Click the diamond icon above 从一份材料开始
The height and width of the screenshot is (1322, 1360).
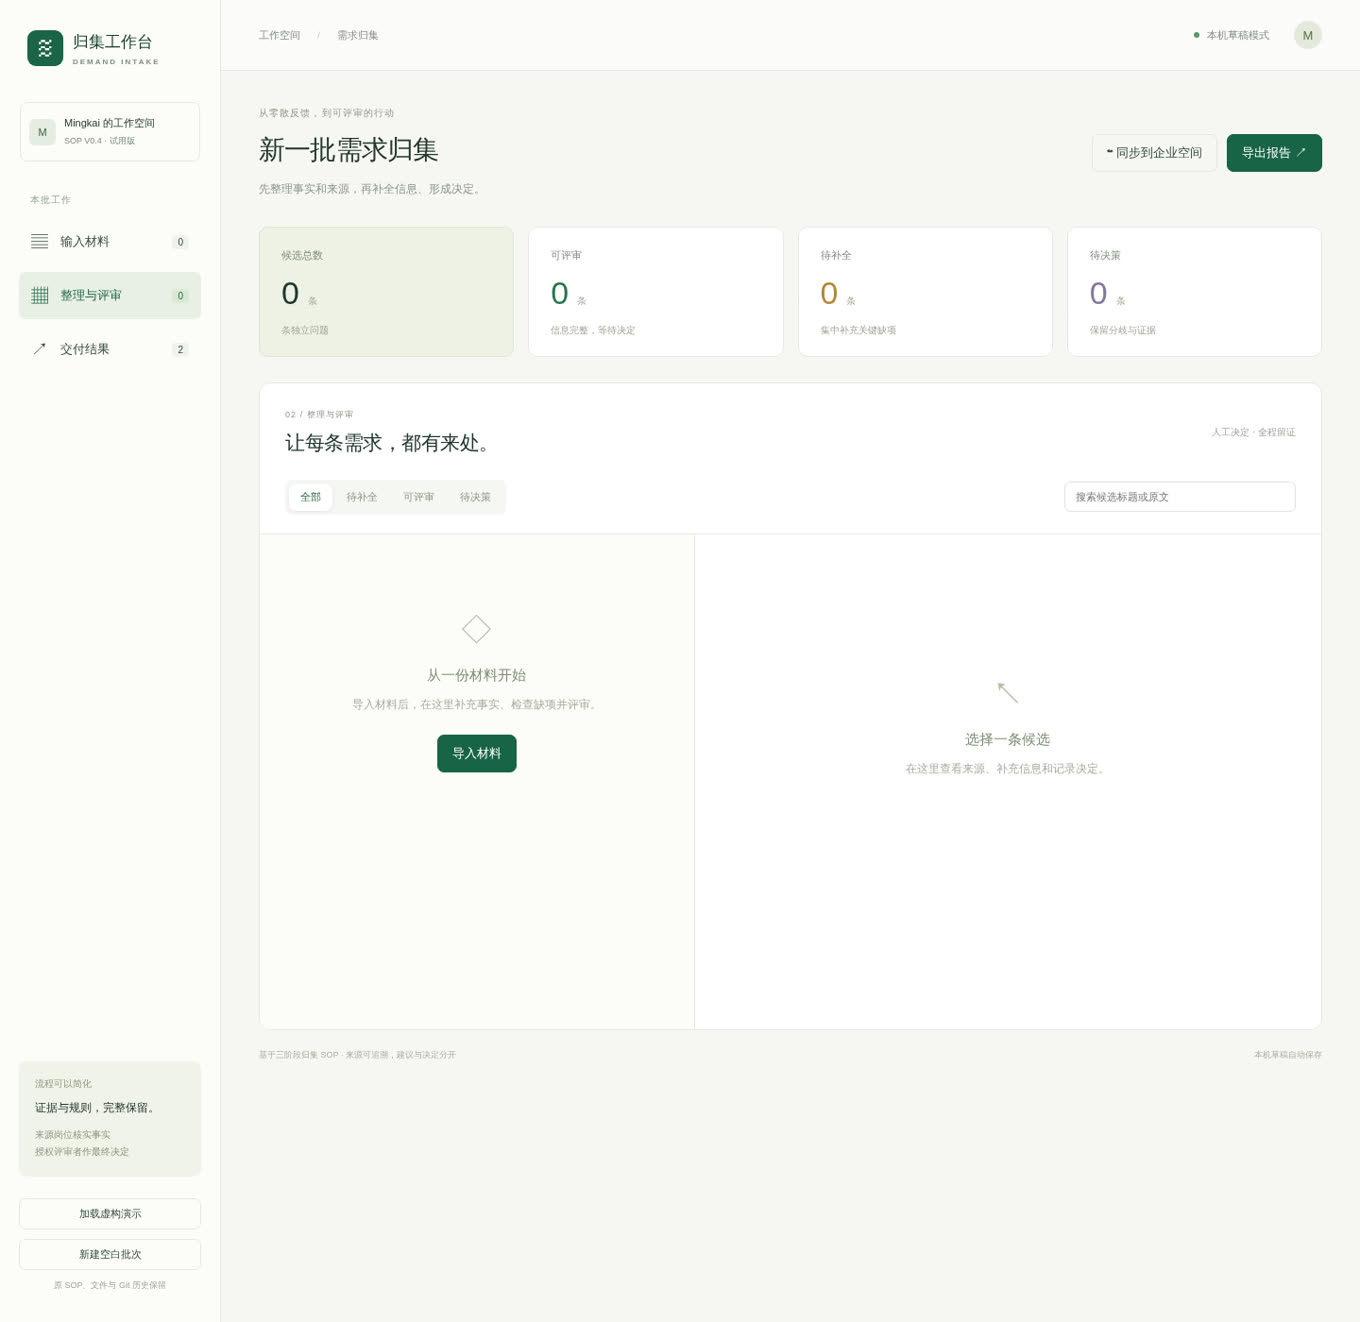[476, 629]
